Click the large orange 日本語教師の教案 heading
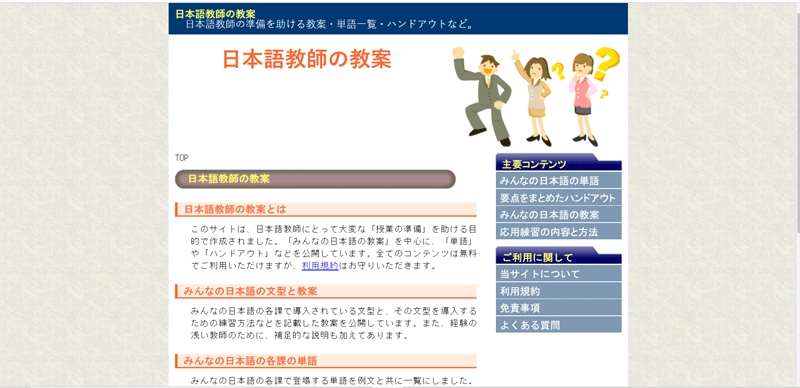 pyautogui.click(x=307, y=59)
